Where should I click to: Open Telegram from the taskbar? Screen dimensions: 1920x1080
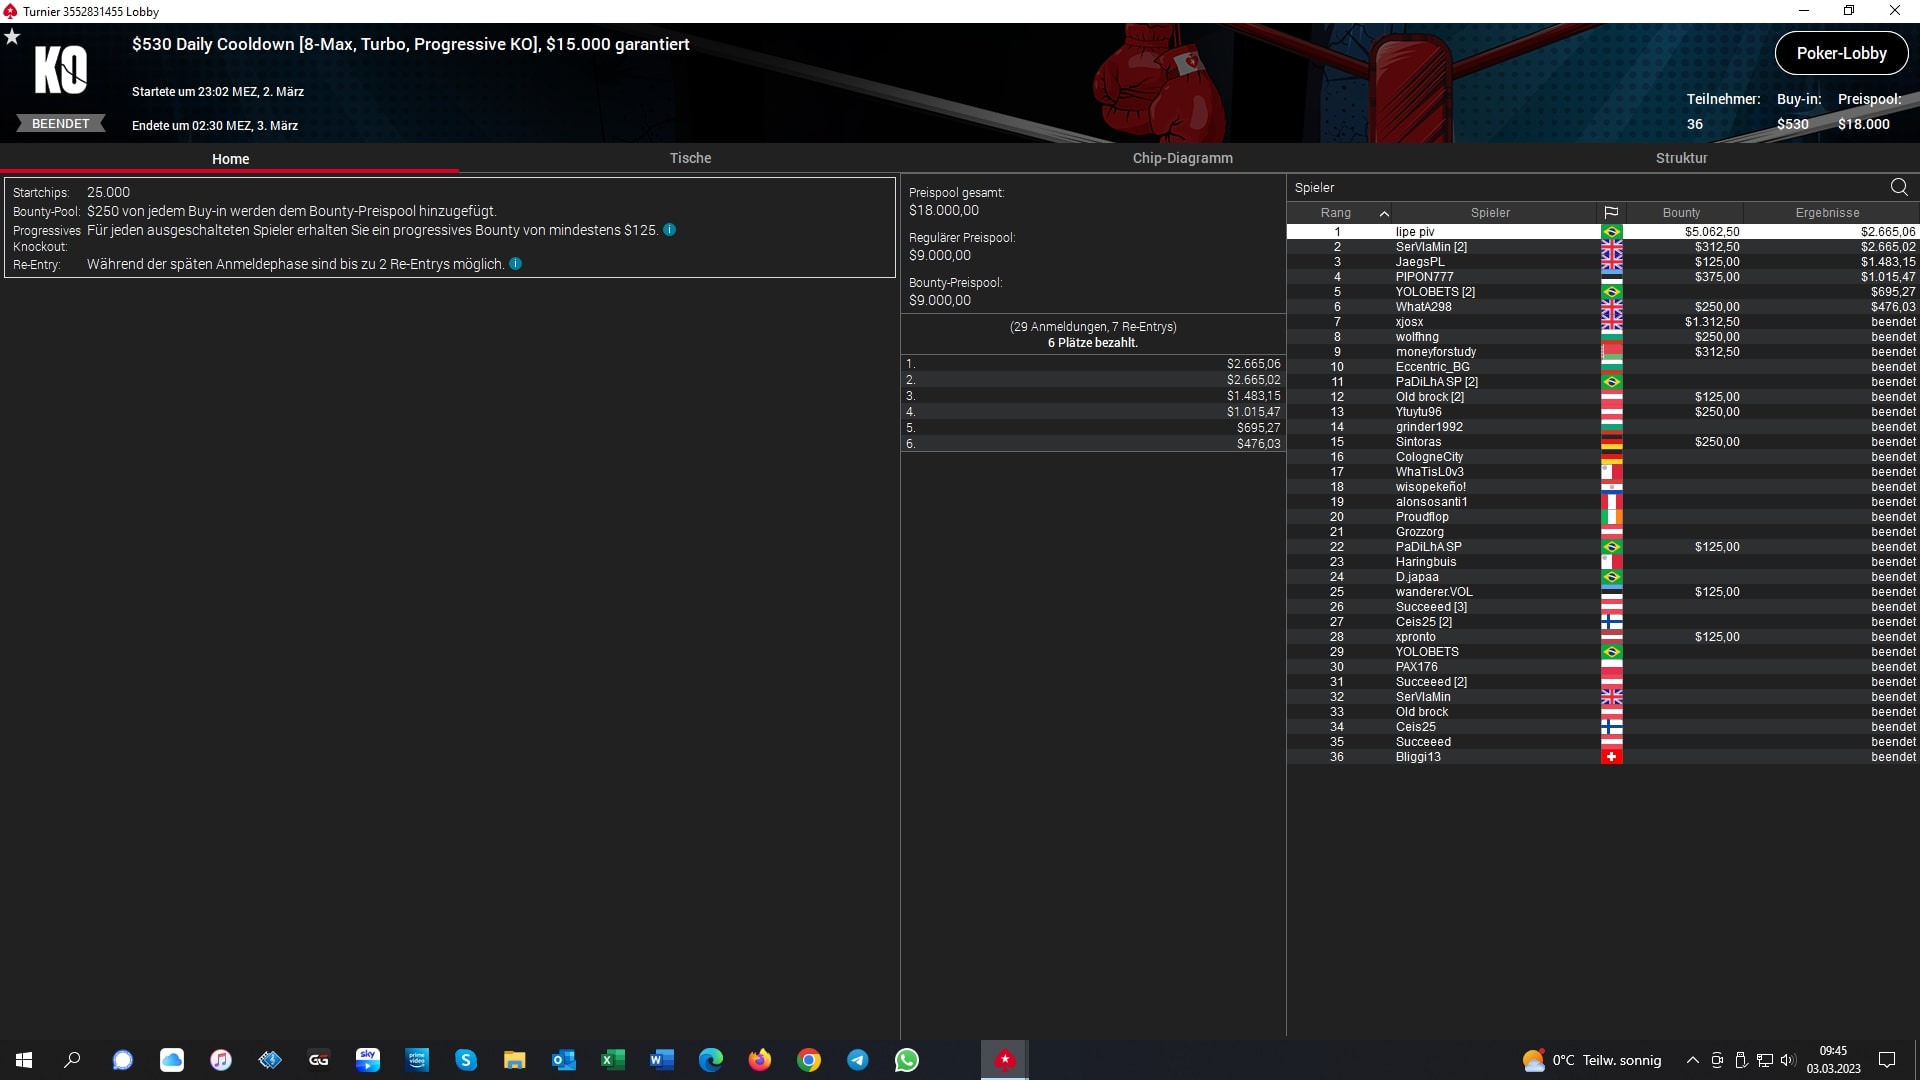click(x=858, y=1060)
